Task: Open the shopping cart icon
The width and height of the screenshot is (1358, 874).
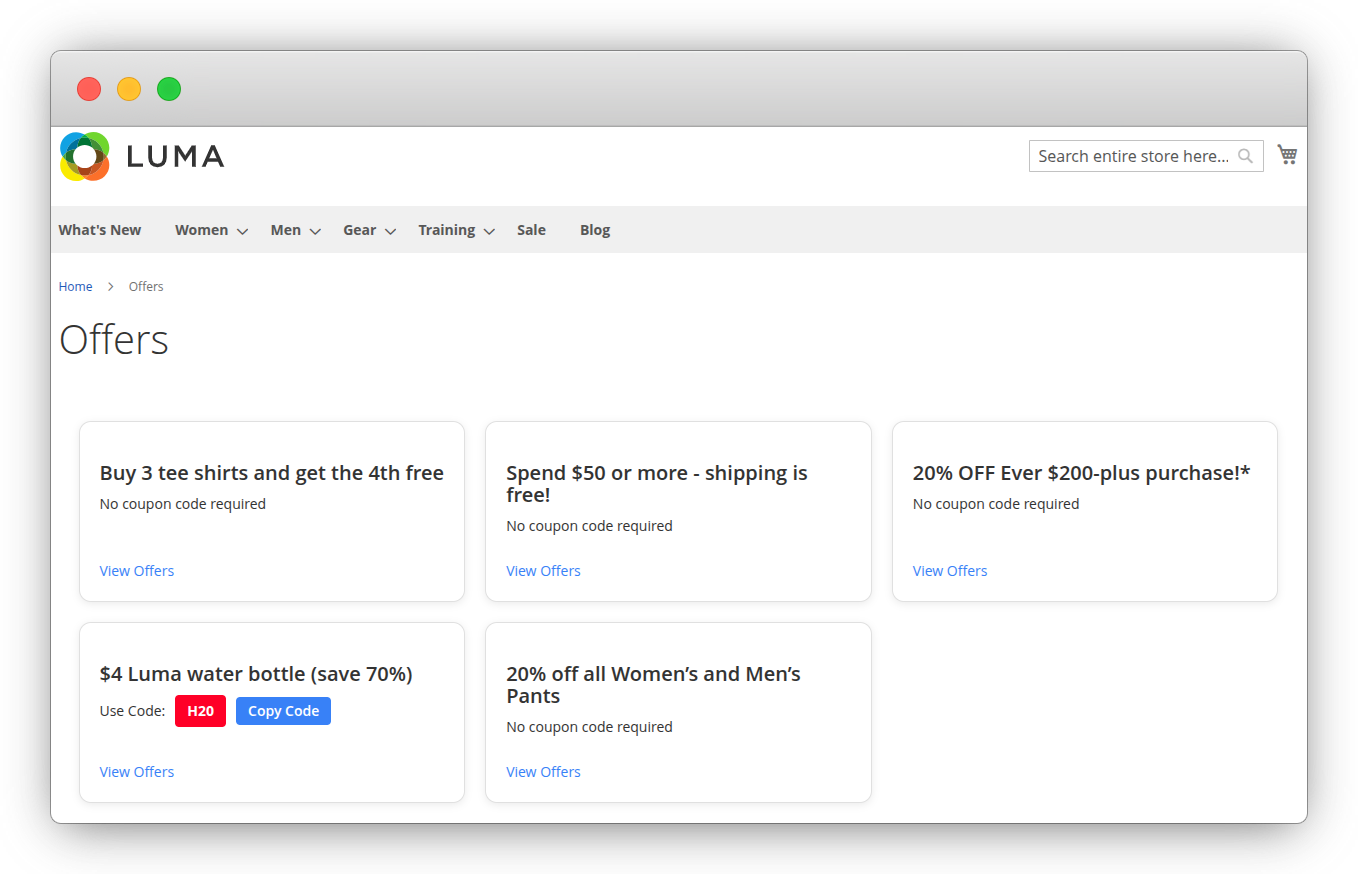Action: tap(1287, 155)
